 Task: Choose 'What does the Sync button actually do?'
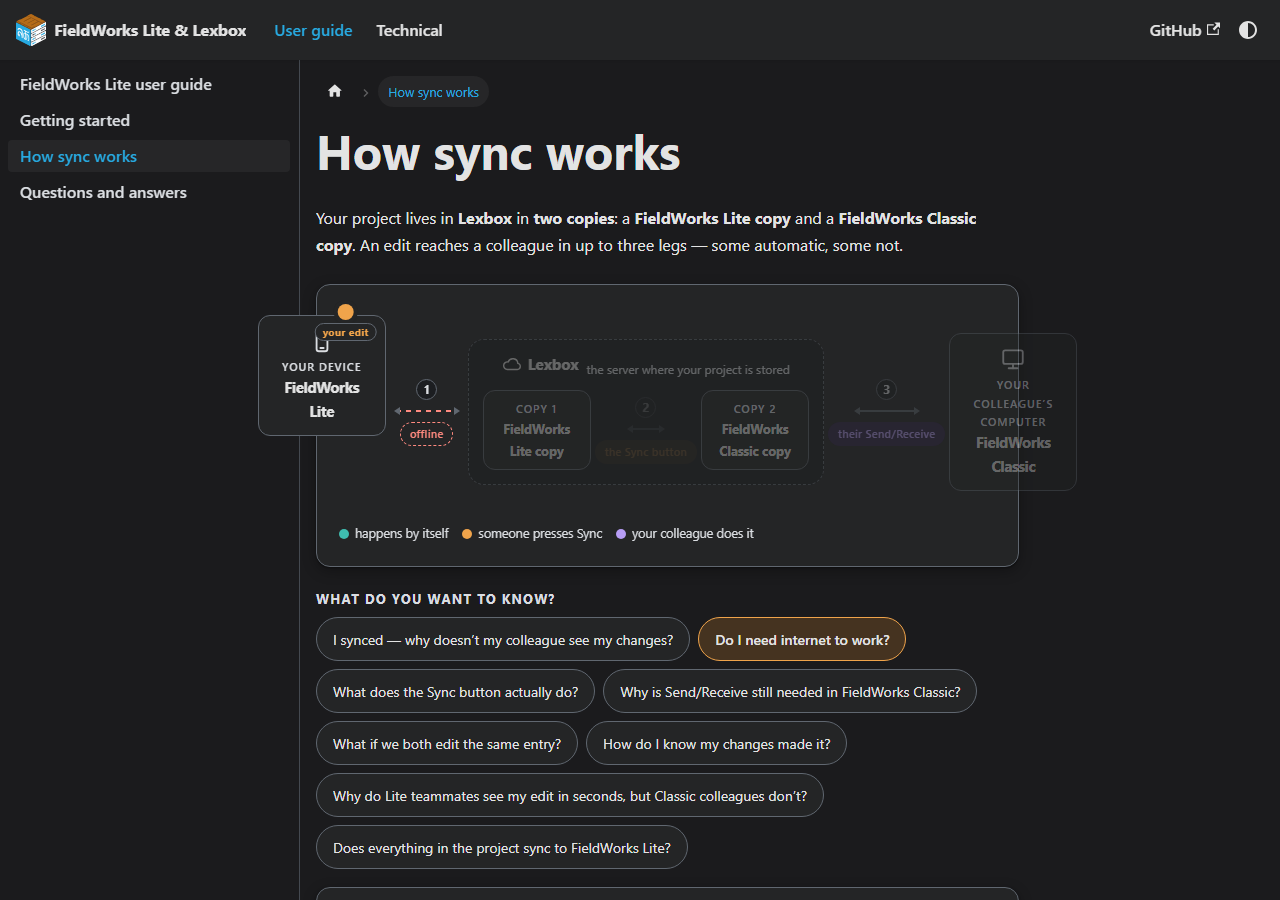click(455, 692)
